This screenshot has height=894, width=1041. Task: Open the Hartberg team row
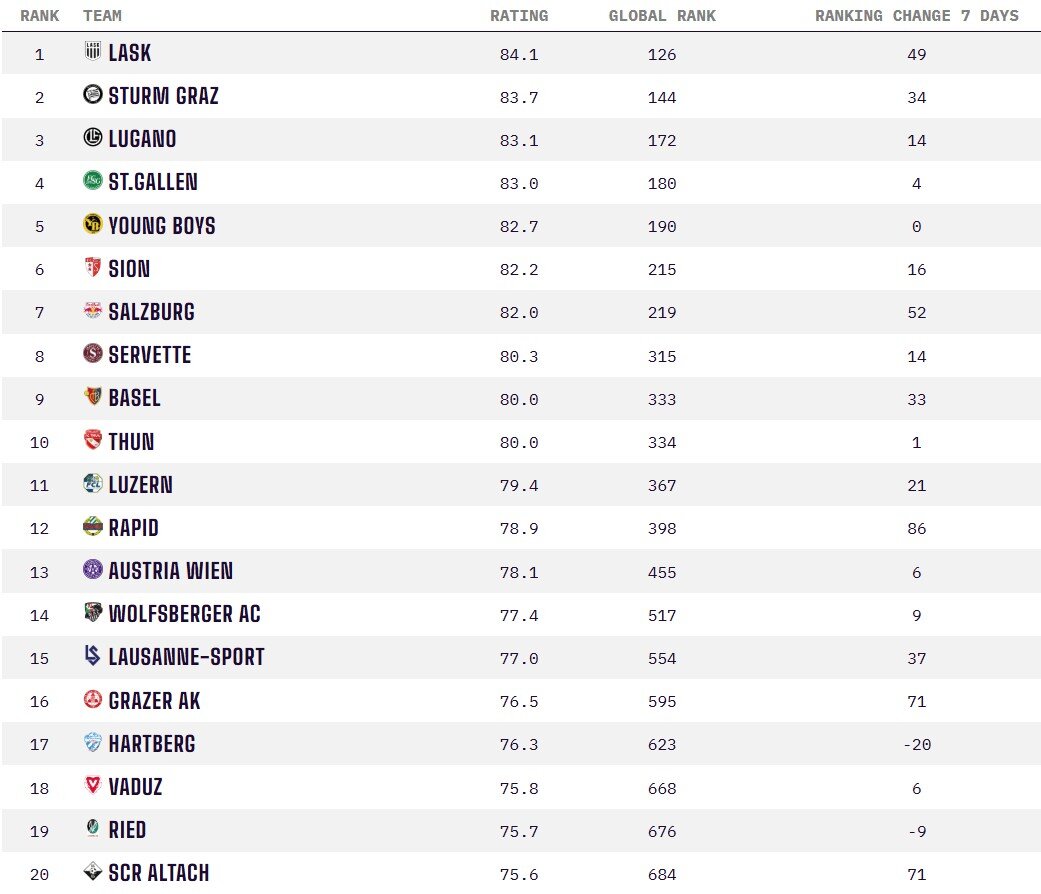(x=520, y=744)
